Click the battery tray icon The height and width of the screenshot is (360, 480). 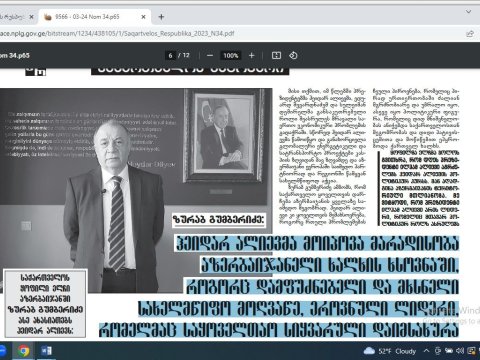pyautogui.click(x=449, y=351)
